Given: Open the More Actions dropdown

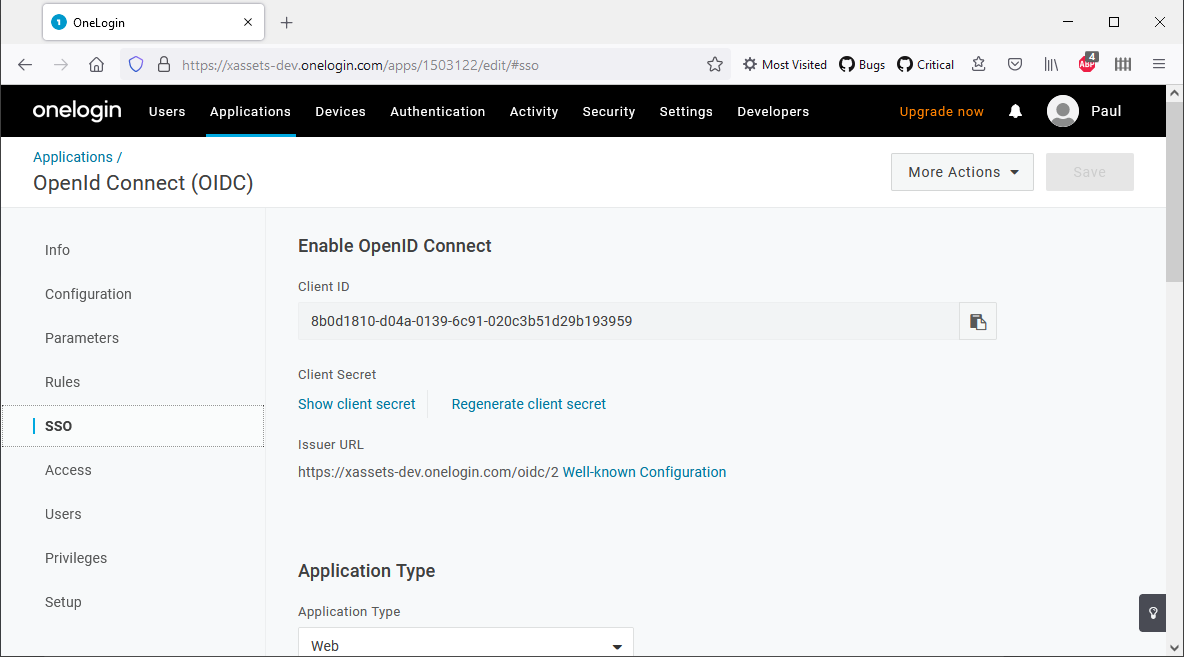Looking at the screenshot, I should pyautogui.click(x=961, y=171).
